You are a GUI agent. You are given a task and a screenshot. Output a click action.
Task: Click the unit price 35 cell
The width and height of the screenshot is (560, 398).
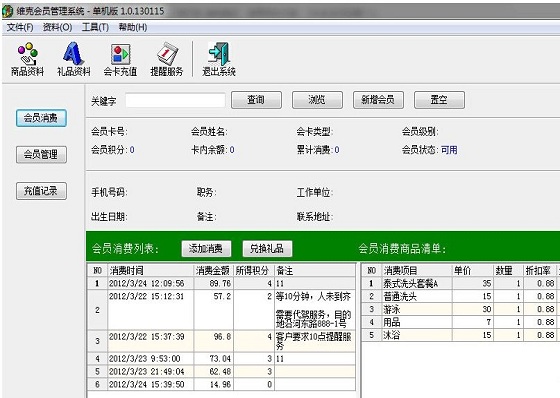(472, 284)
